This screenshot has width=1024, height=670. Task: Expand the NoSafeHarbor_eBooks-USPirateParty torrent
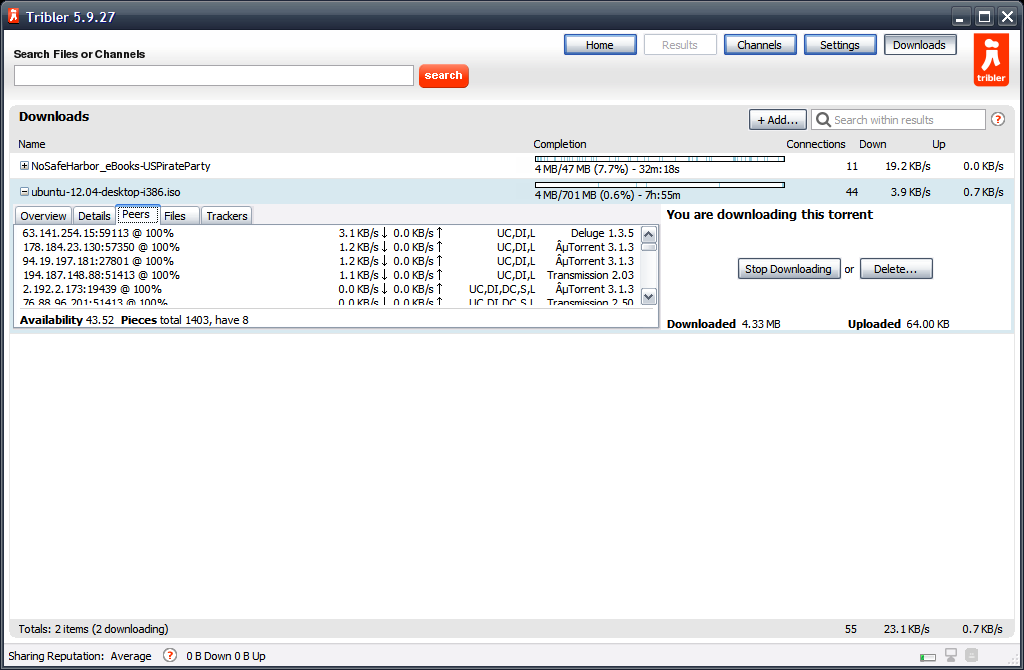tap(24, 166)
